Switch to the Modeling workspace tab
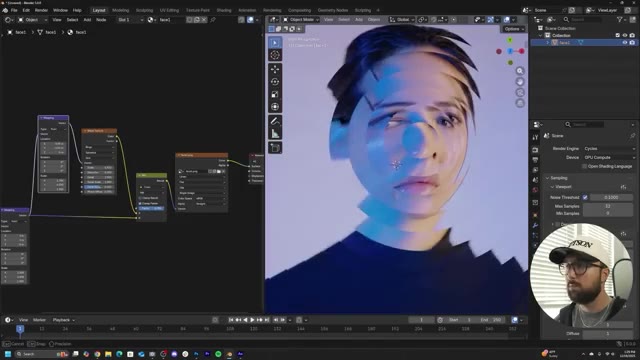 tap(120, 10)
